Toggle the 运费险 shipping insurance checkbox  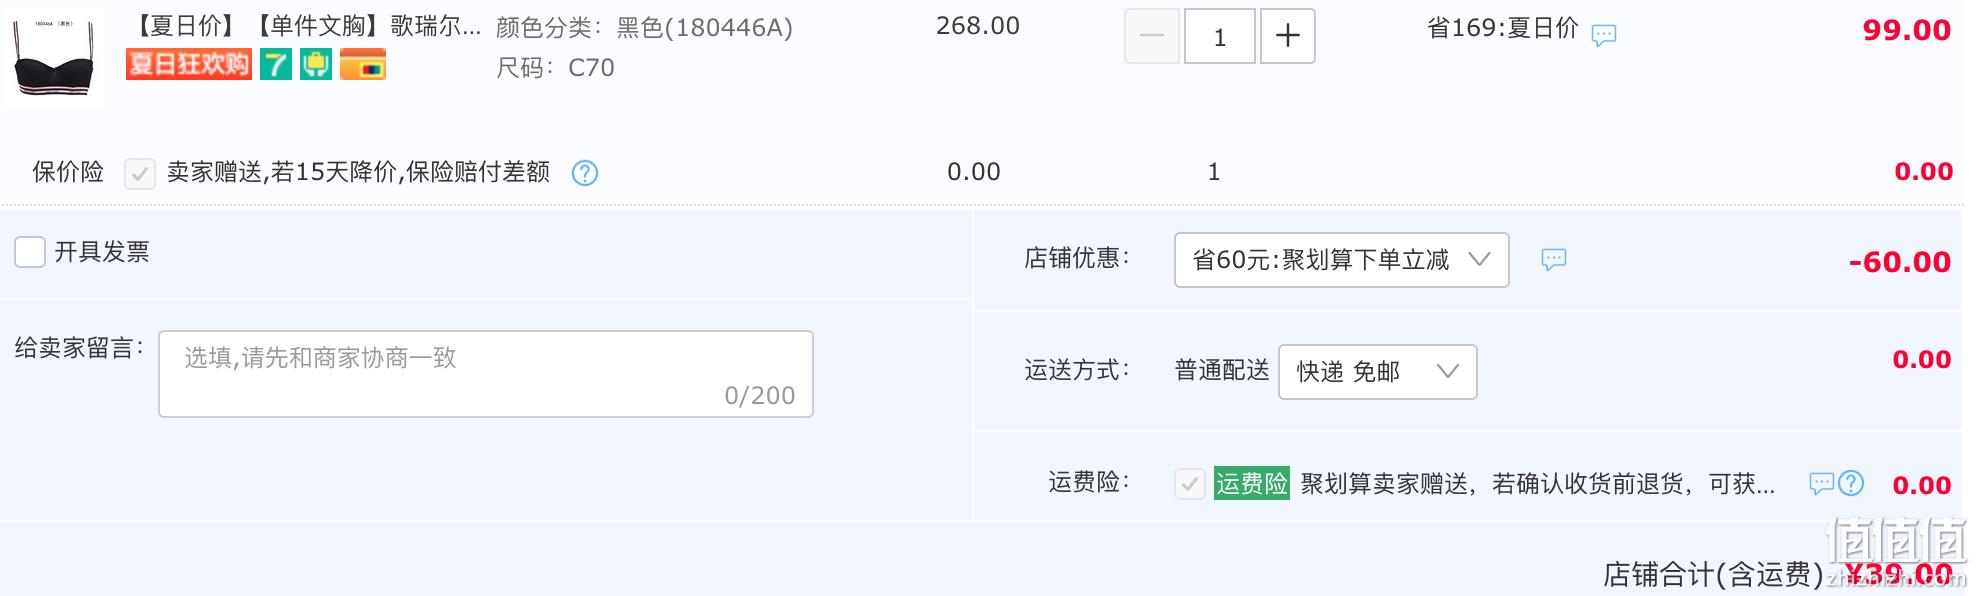[1190, 485]
